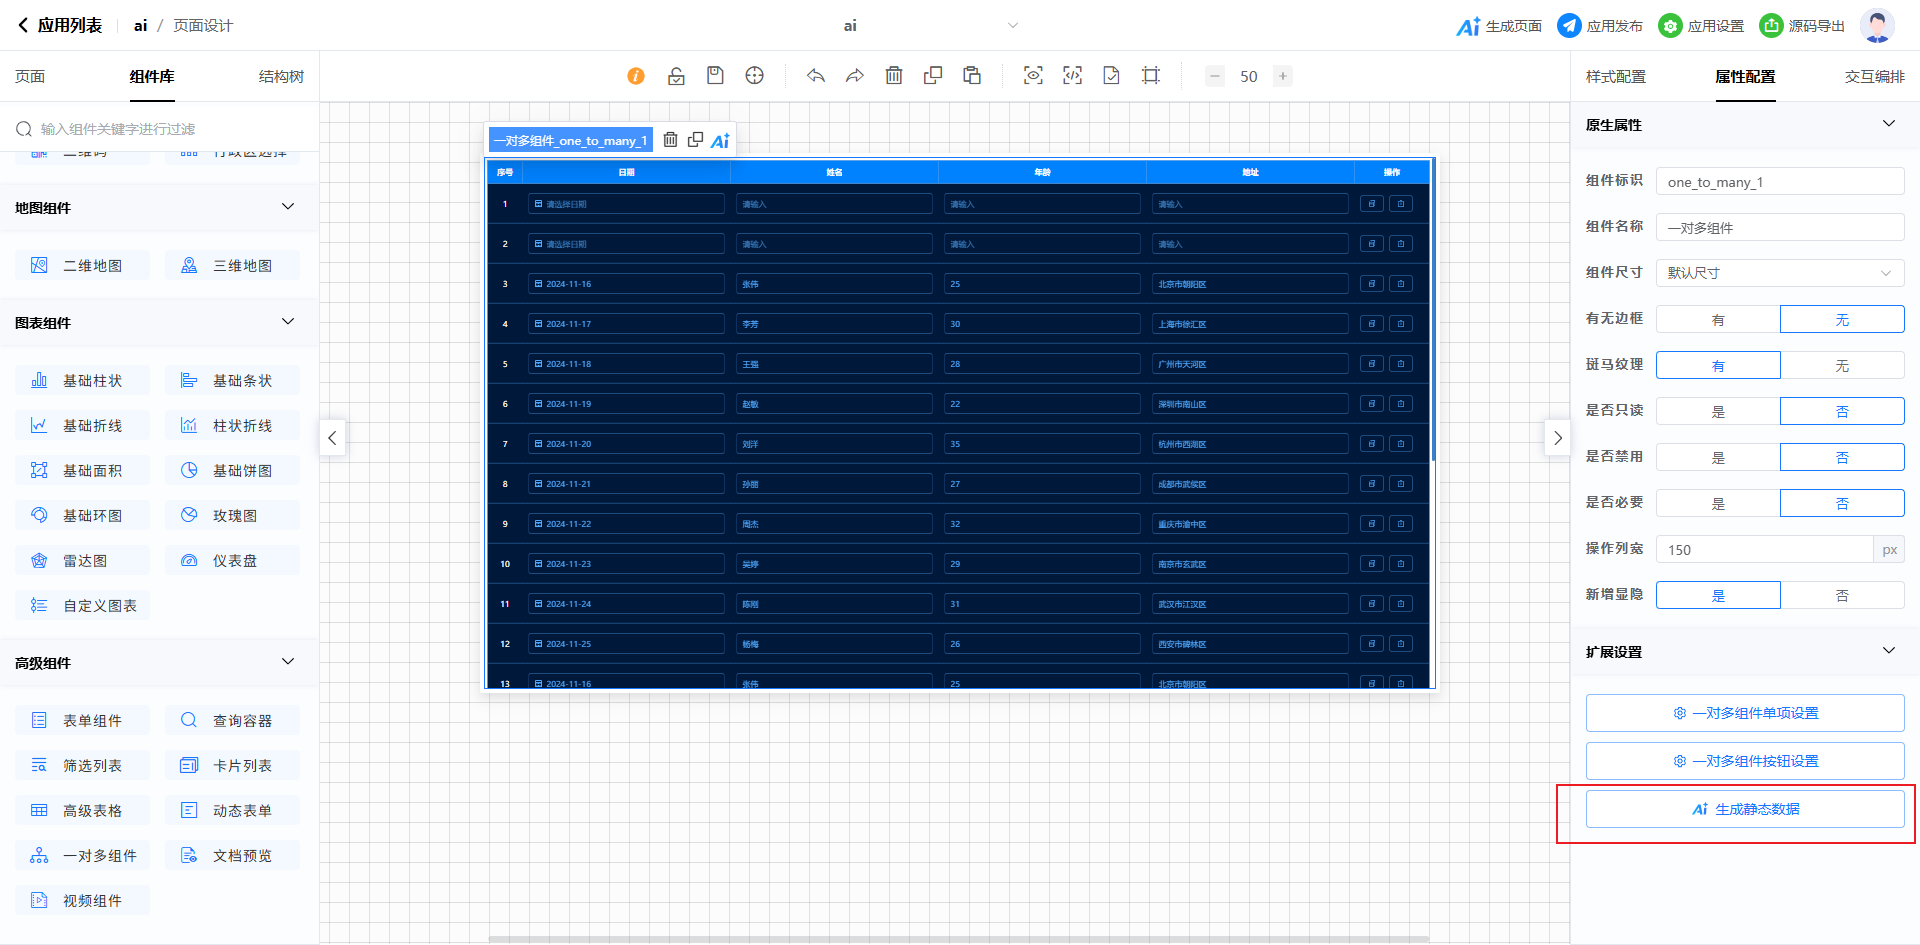Open the code view icon in toolbar

click(1072, 76)
